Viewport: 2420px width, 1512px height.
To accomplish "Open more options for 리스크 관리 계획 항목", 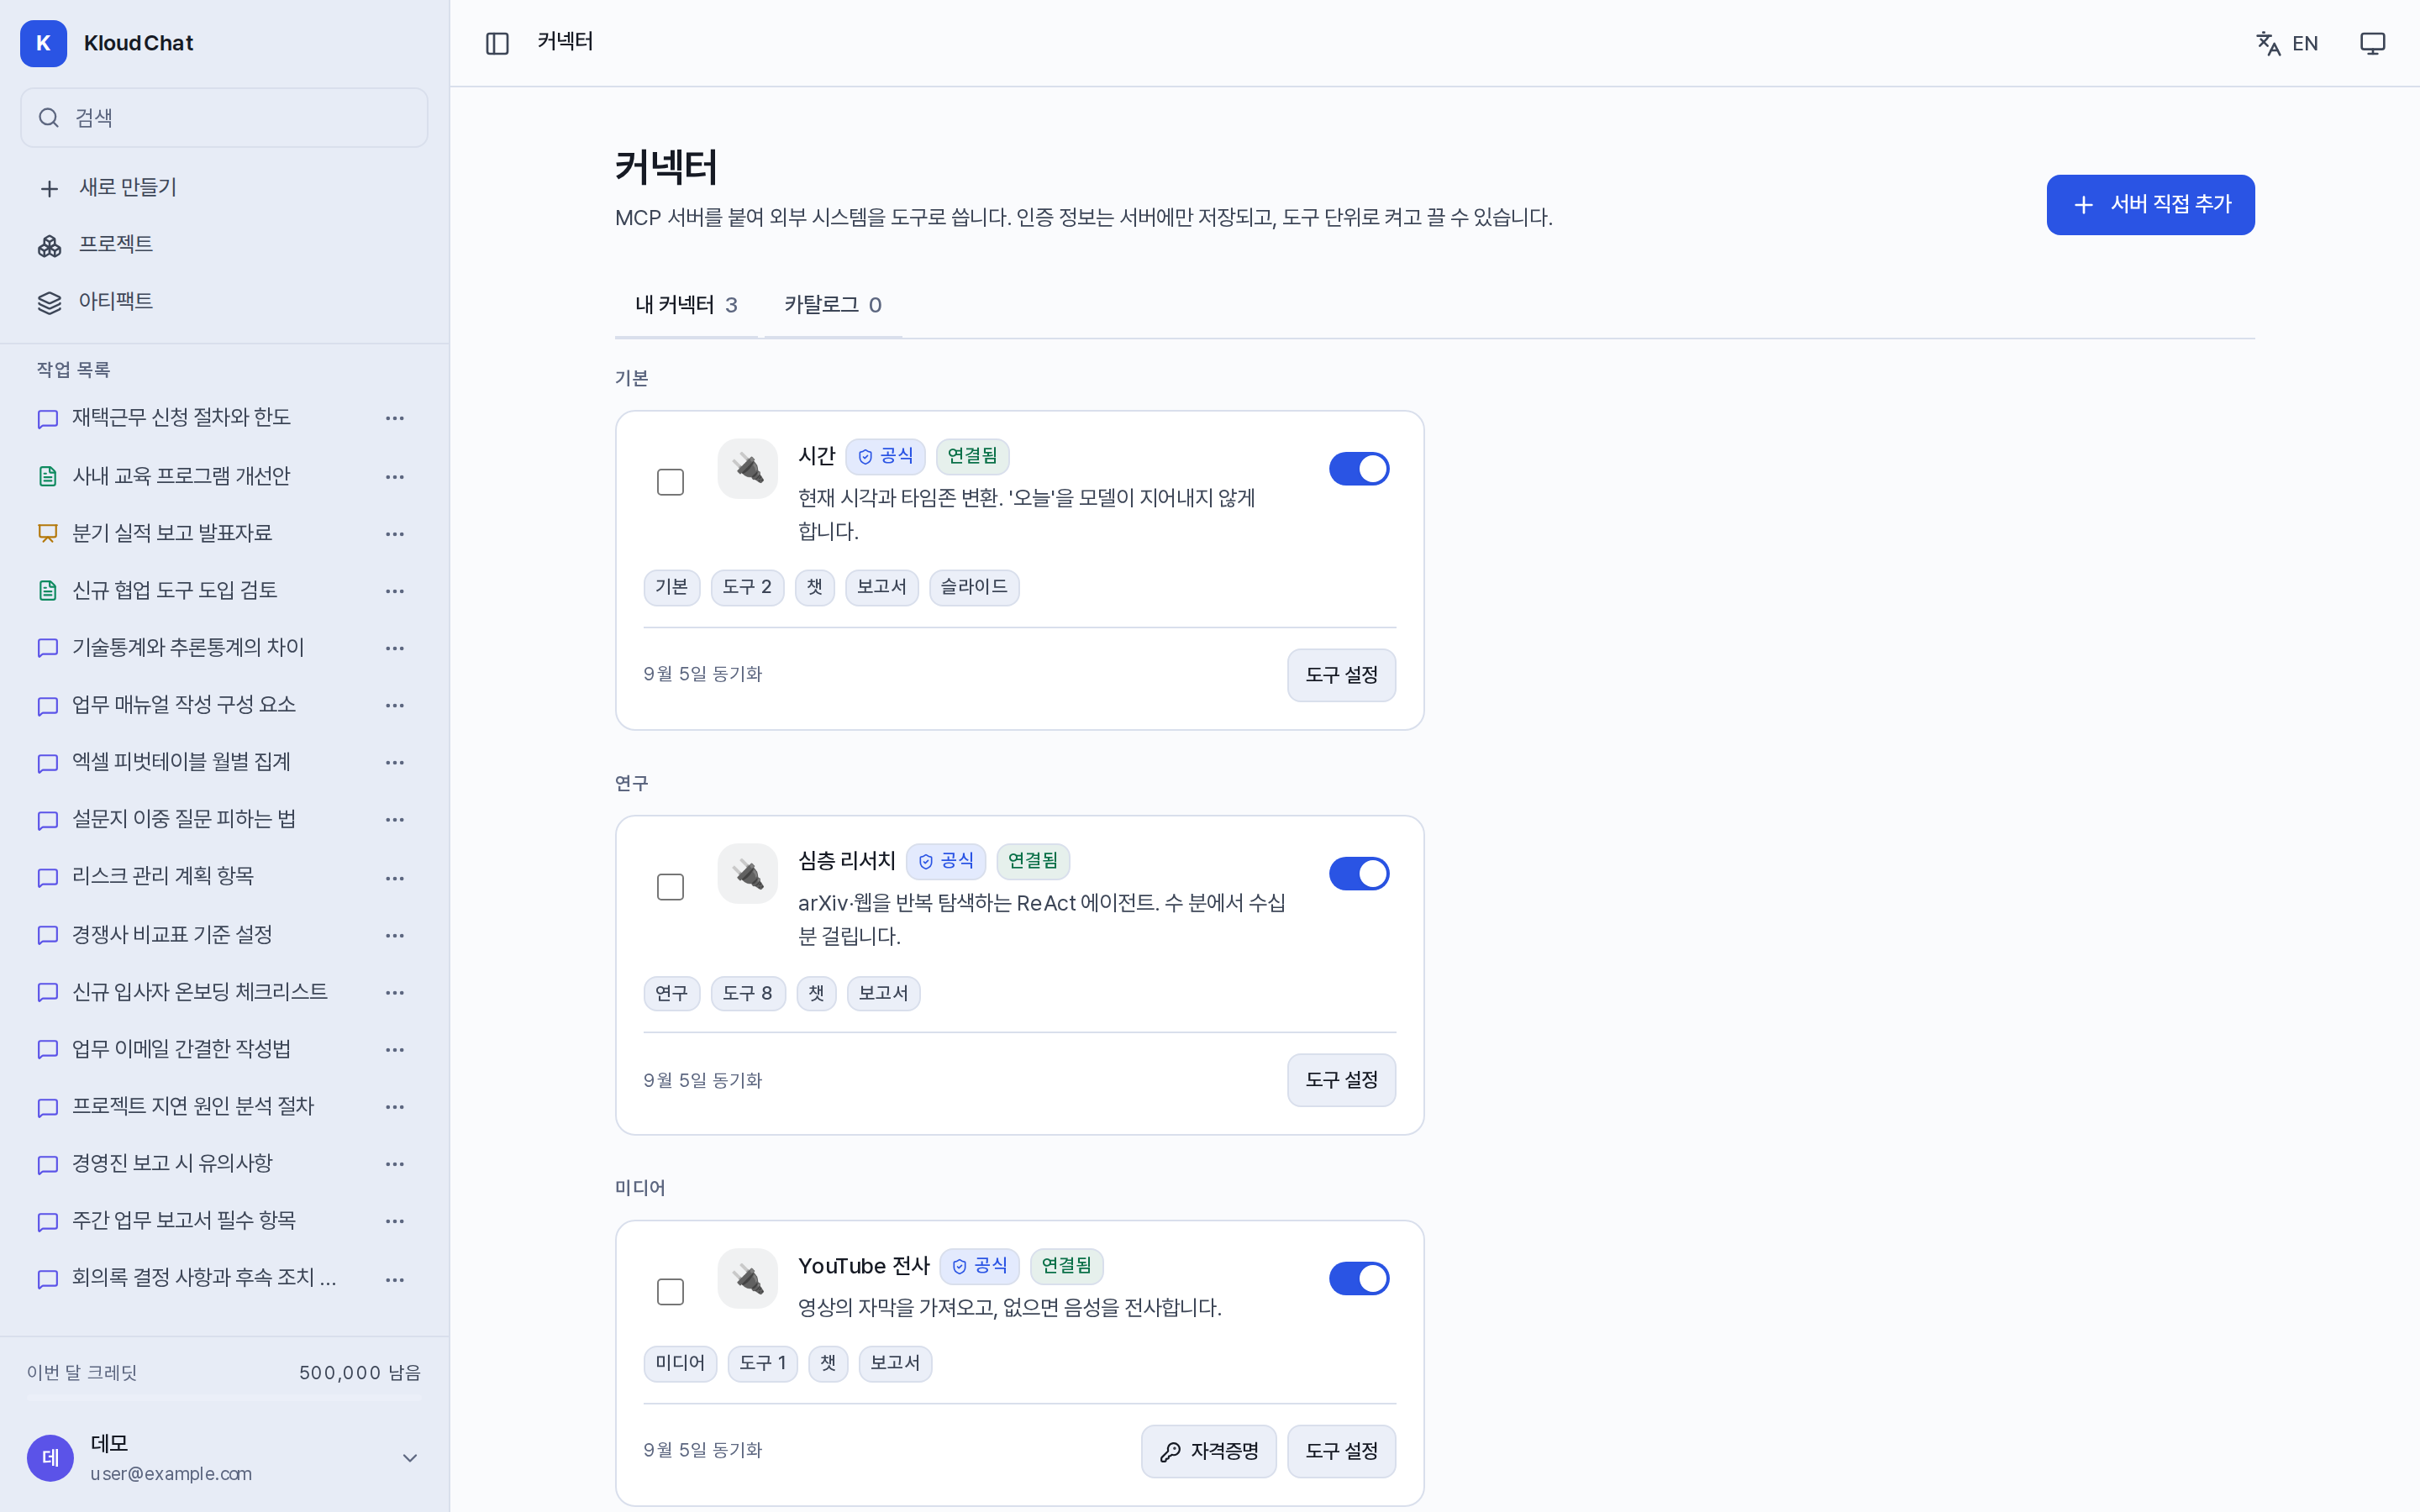I will coord(395,878).
